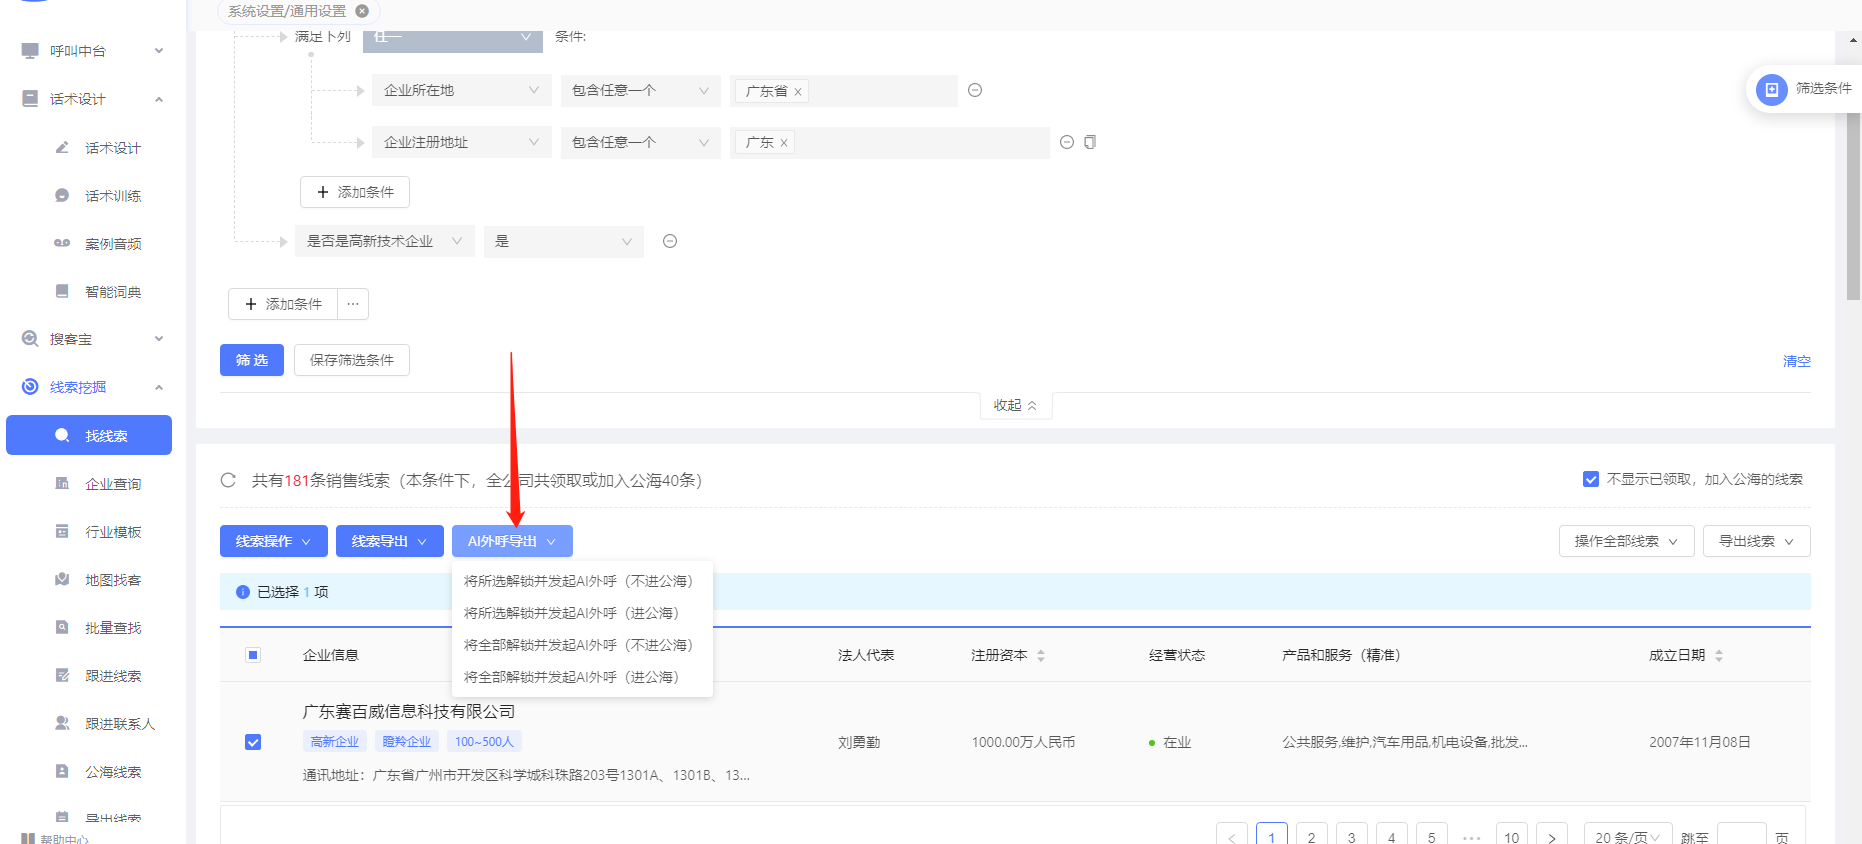This screenshot has width=1862, height=844.
Task: Click the 高新企业 tag
Action: point(335,741)
